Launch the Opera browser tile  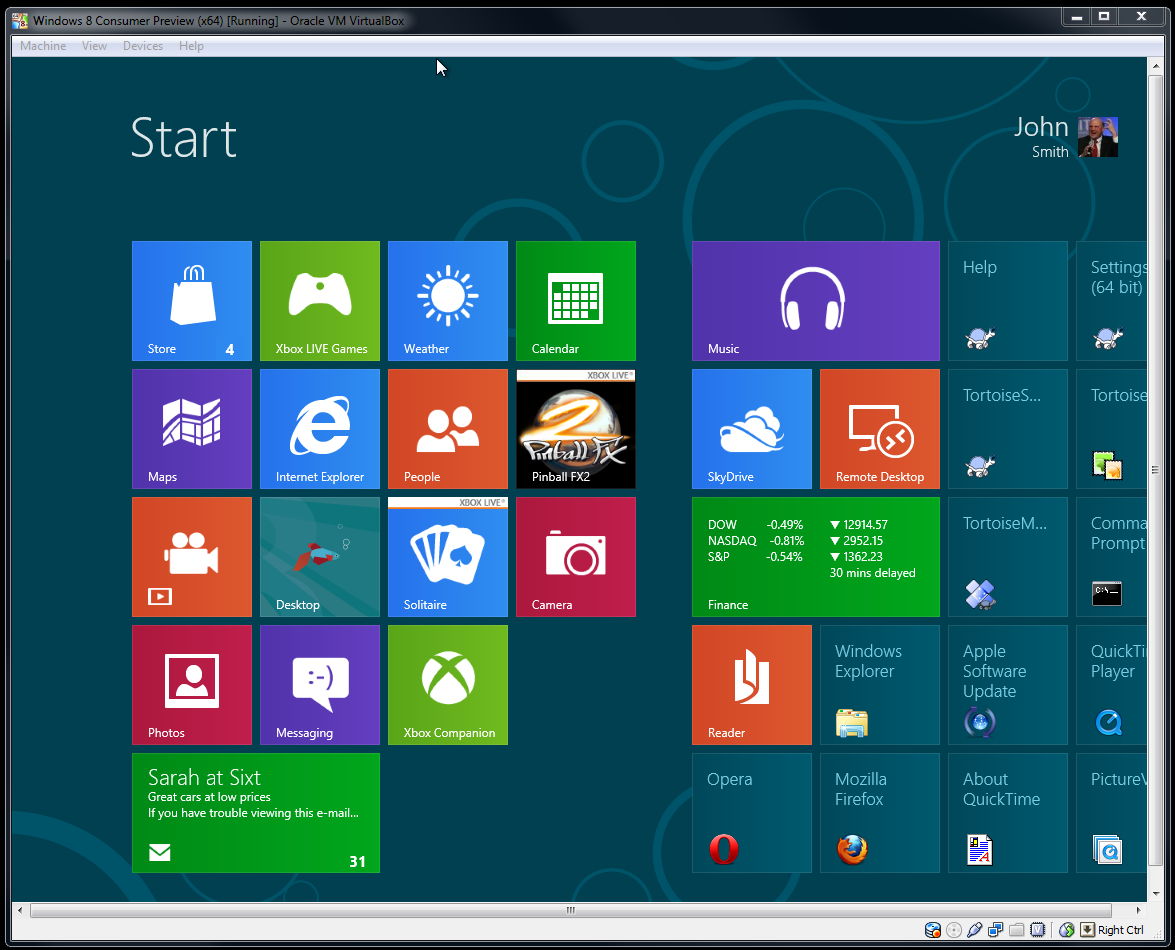(752, 813)
